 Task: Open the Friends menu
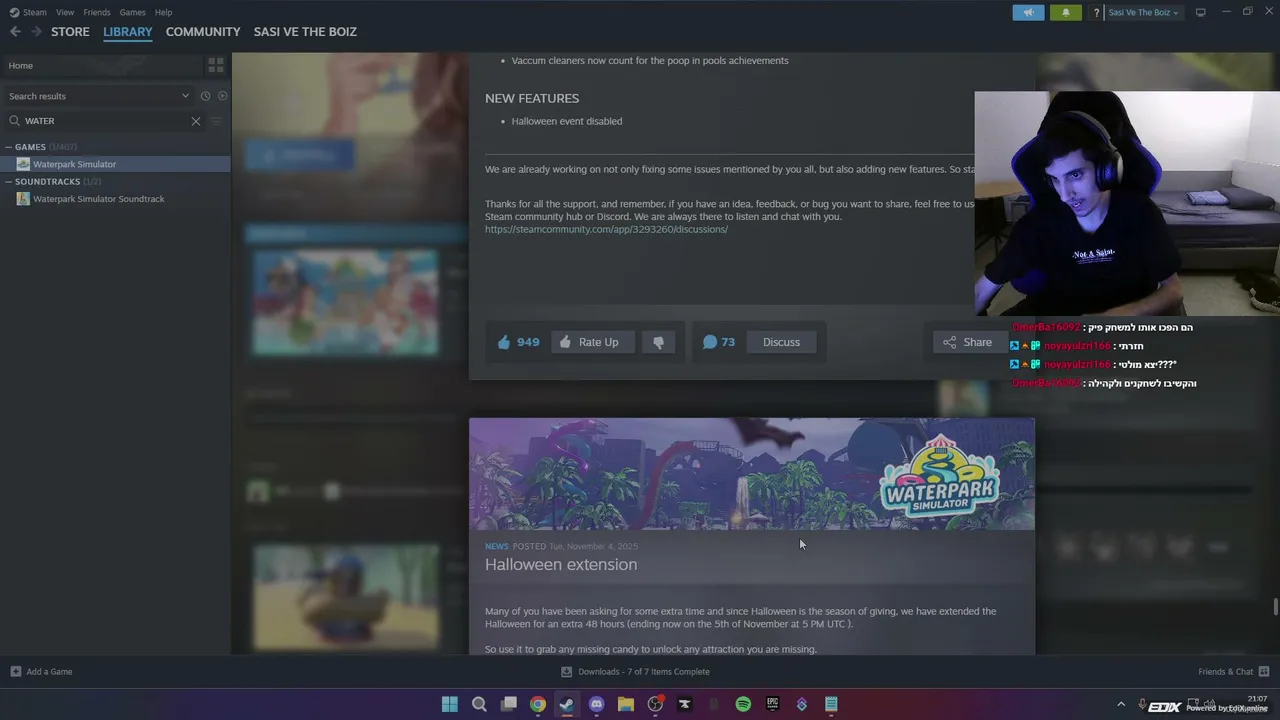click(97, 13)
